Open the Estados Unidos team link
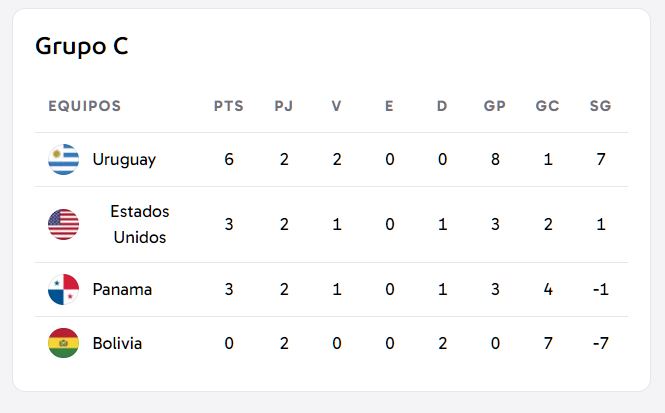The width and height of the screenshot is (665, 413). 140,224
